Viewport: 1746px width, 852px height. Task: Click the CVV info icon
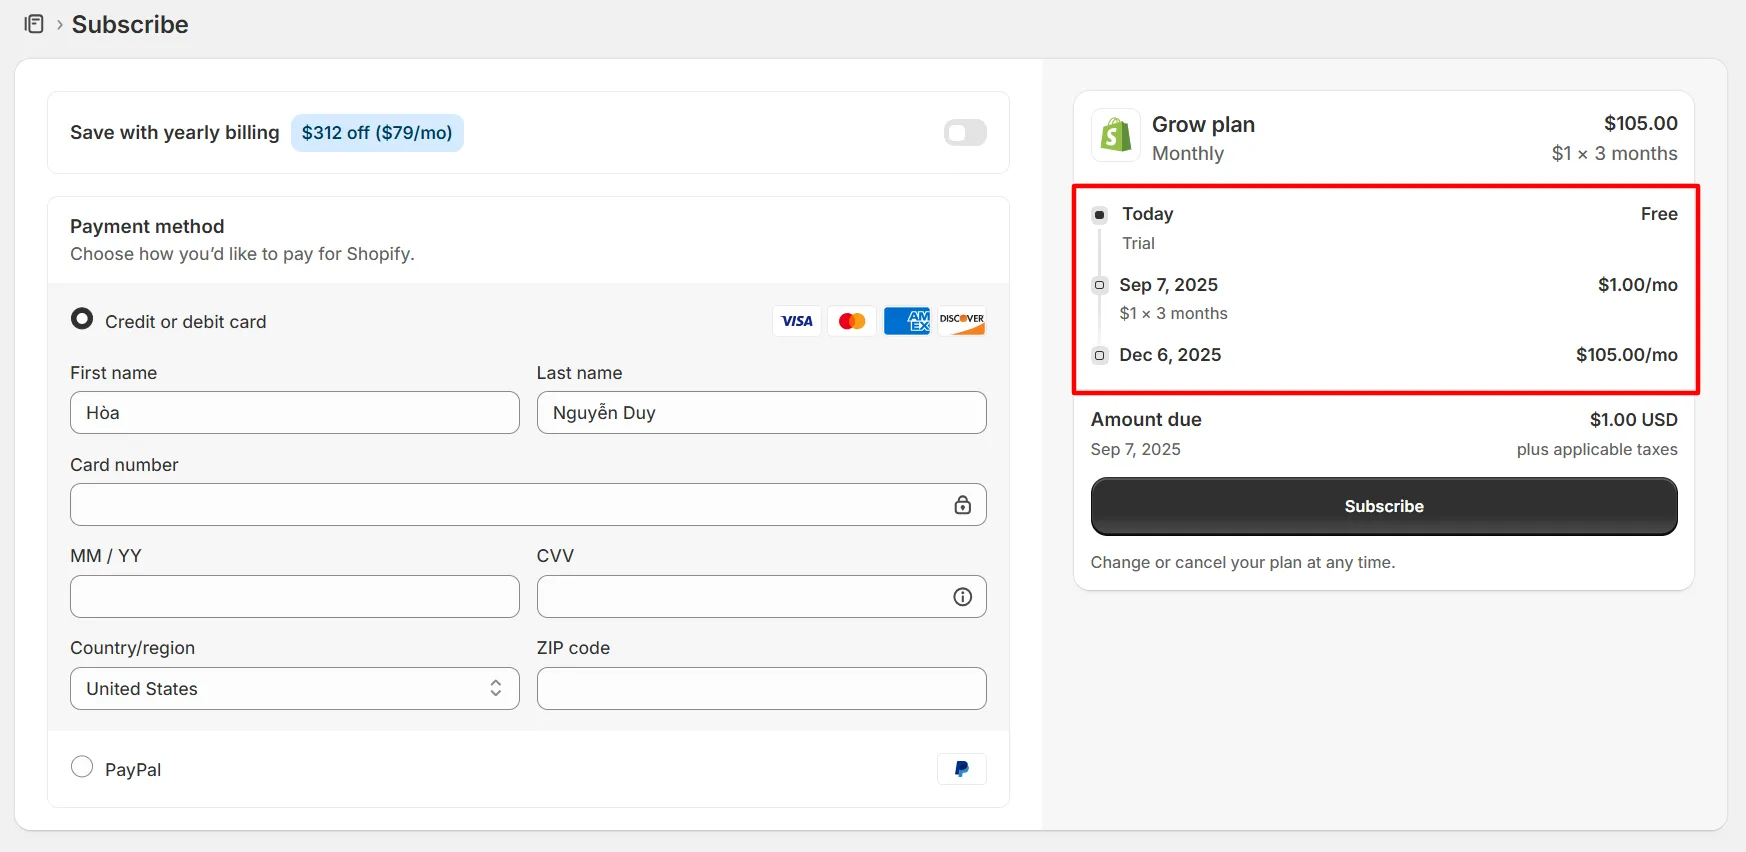click(963, 597)
